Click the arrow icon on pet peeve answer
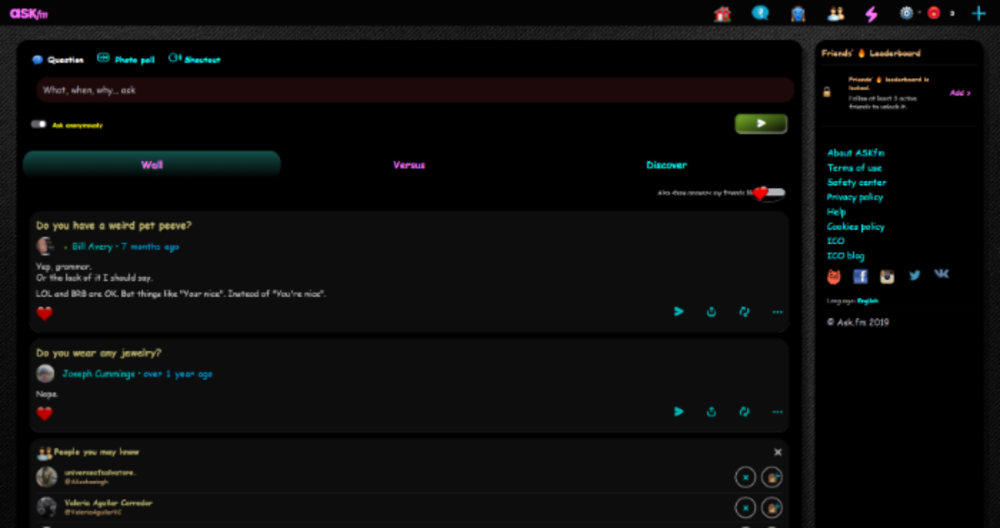1000x528 pixels. (x=679, y=312)
